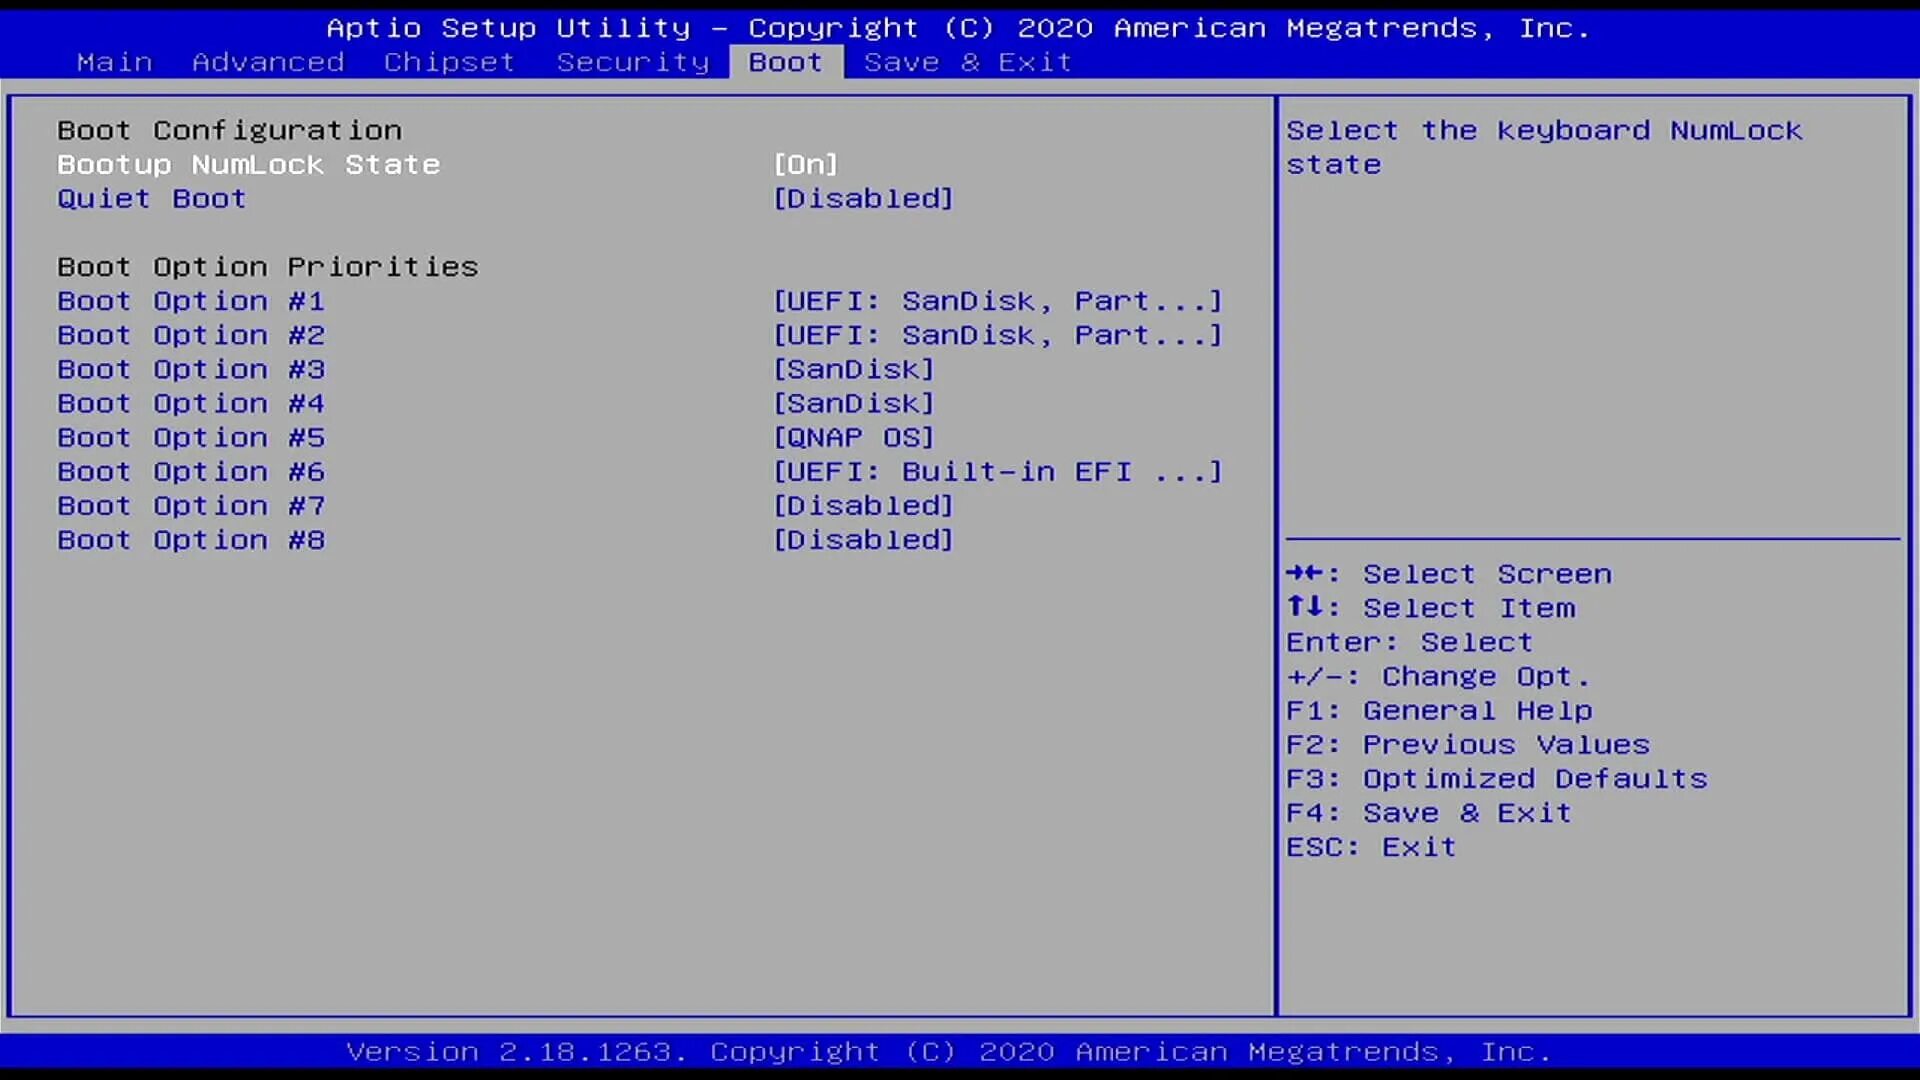Click F4: Save & Exit help entry
The width and height of the screenshot is (1920, 1080).
click(1428, 813)
